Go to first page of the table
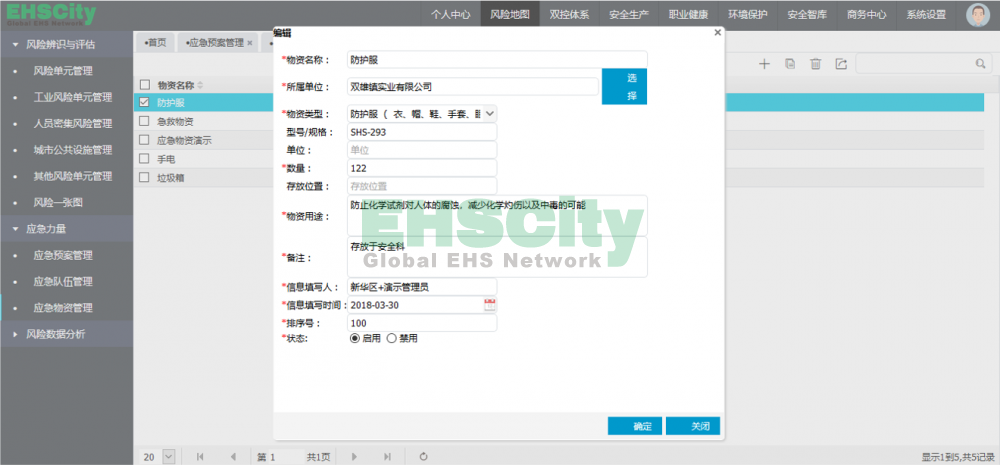 (200, 457)
